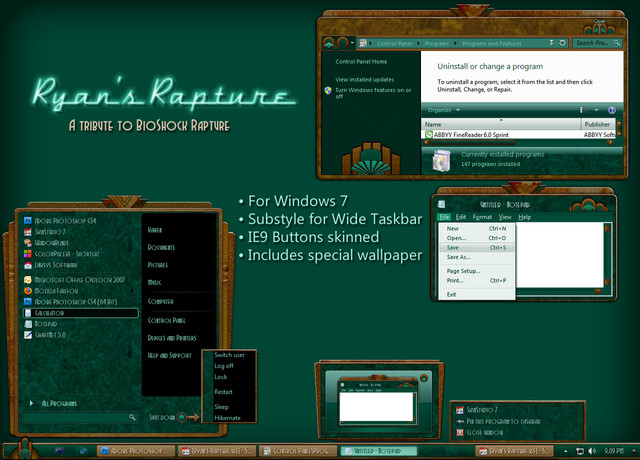Expand the arrow before the Programs breadcrumb

tap(418, 44)
